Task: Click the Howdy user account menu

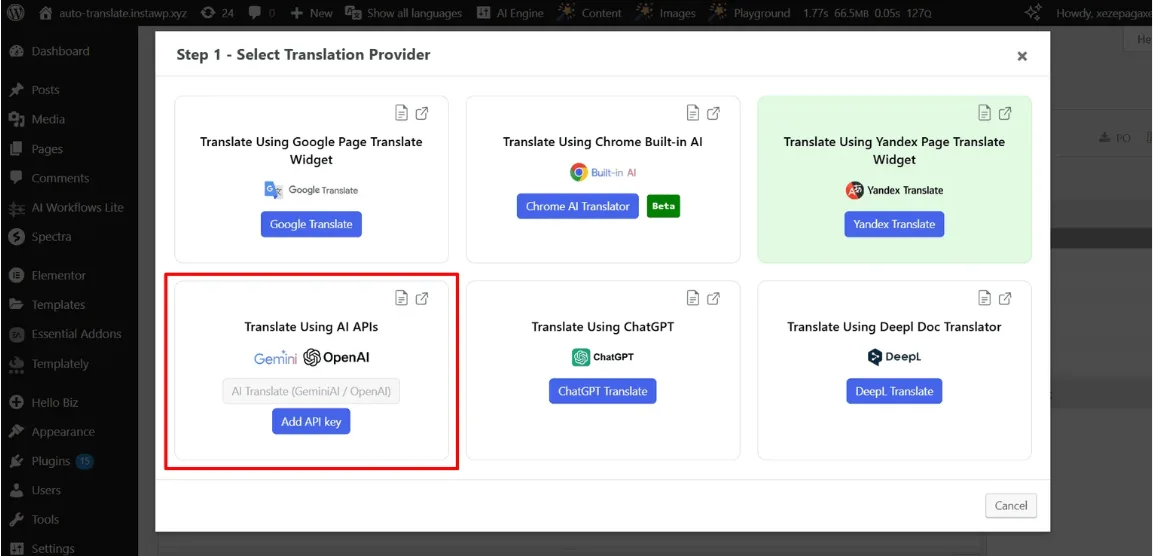Action: pyautogui.click(x=1103, y=13)
